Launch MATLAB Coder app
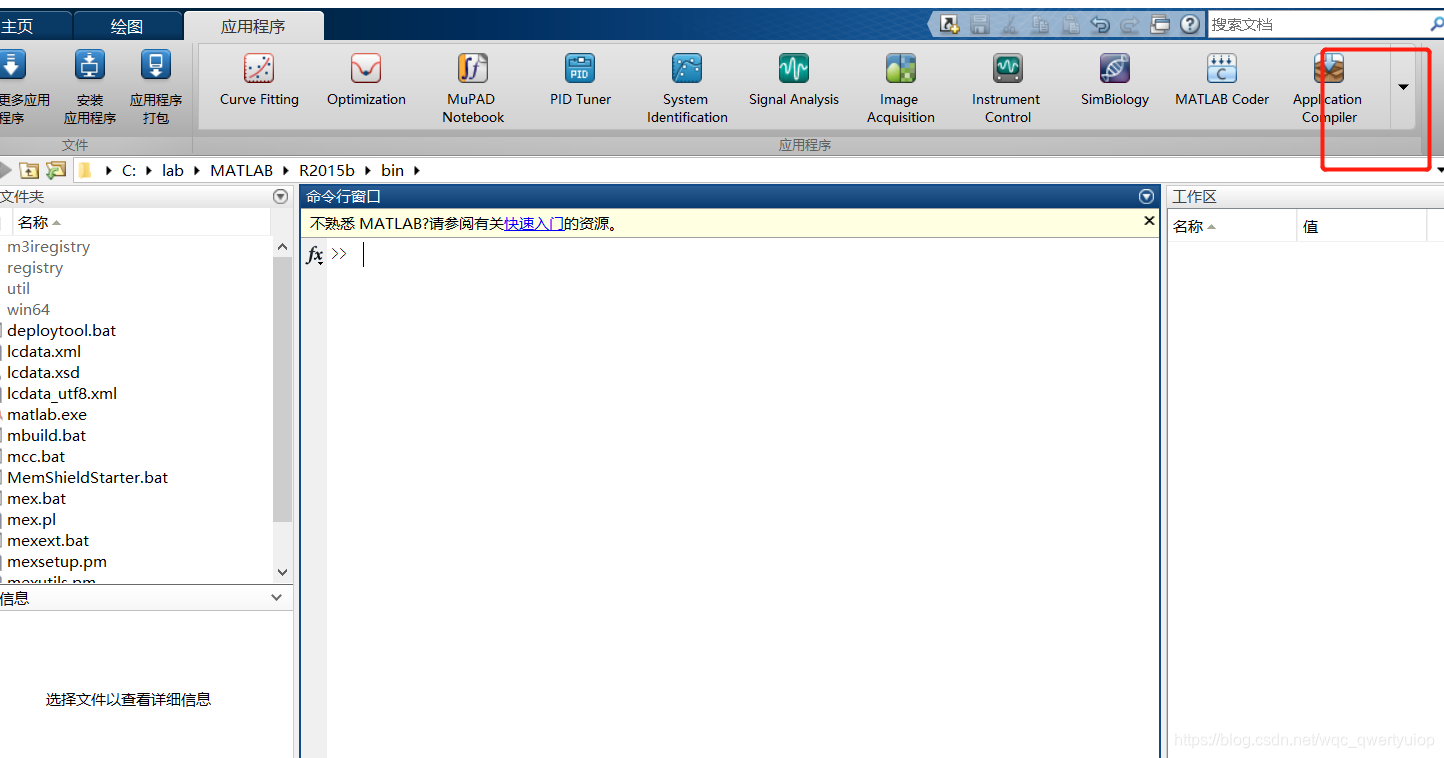1444x758 pixels. [1222, 80]
